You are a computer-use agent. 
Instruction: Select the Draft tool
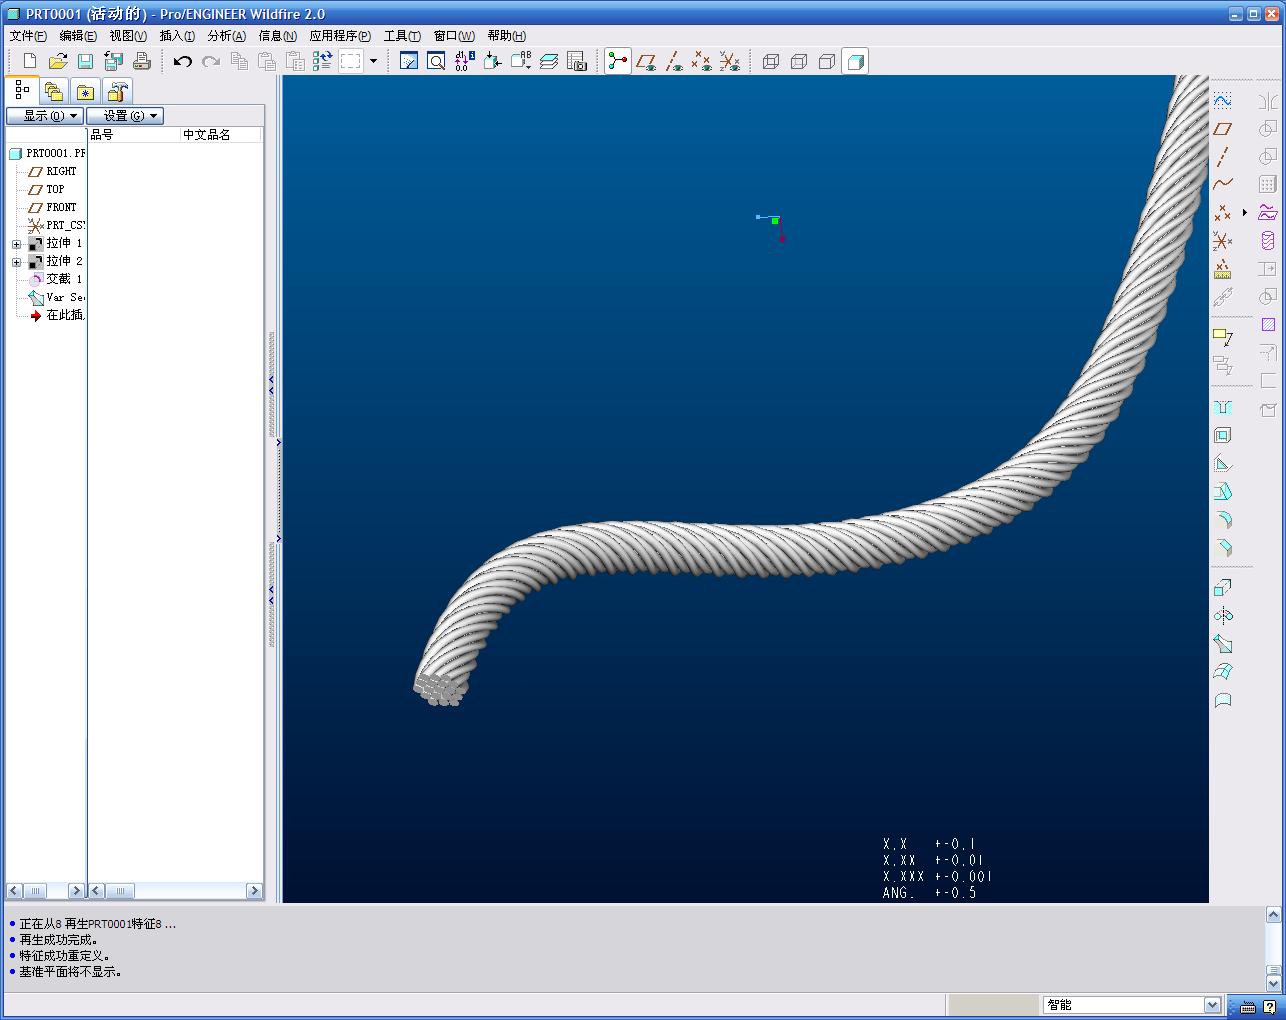point(1222,492)
